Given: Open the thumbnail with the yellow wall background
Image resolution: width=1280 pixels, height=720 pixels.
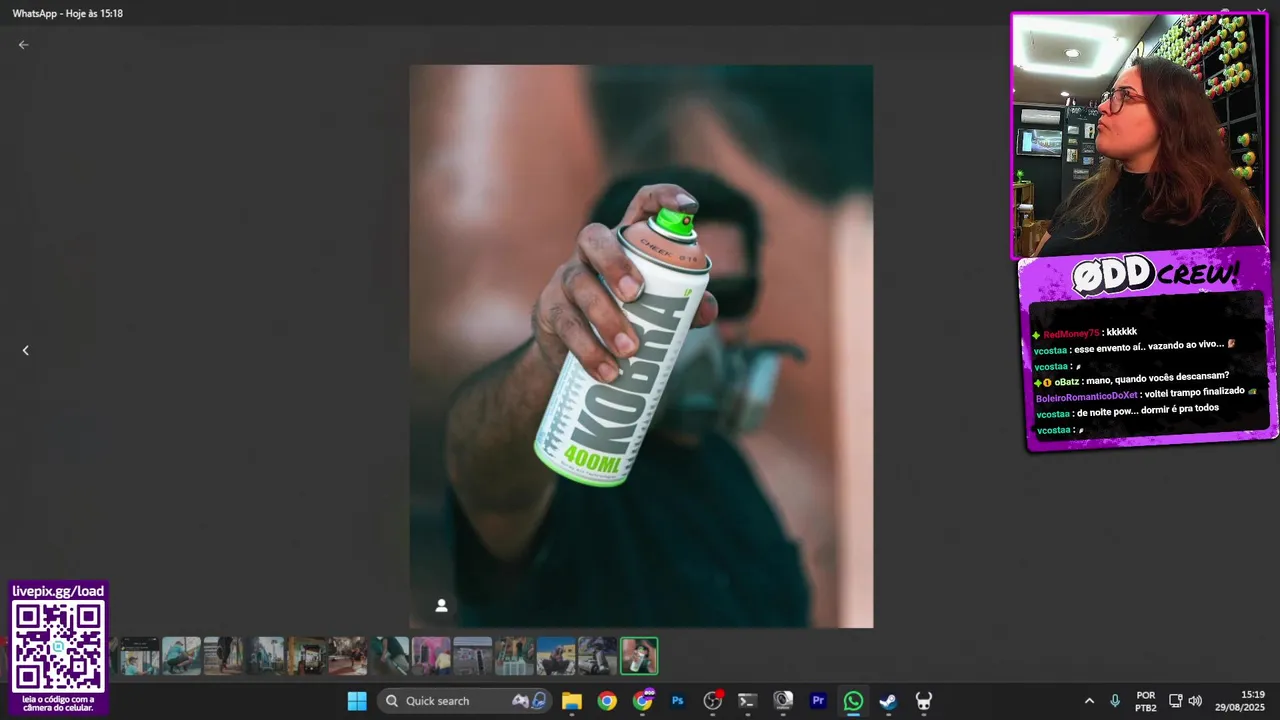Looking at the screenshot, I should (x=556, y=656).
